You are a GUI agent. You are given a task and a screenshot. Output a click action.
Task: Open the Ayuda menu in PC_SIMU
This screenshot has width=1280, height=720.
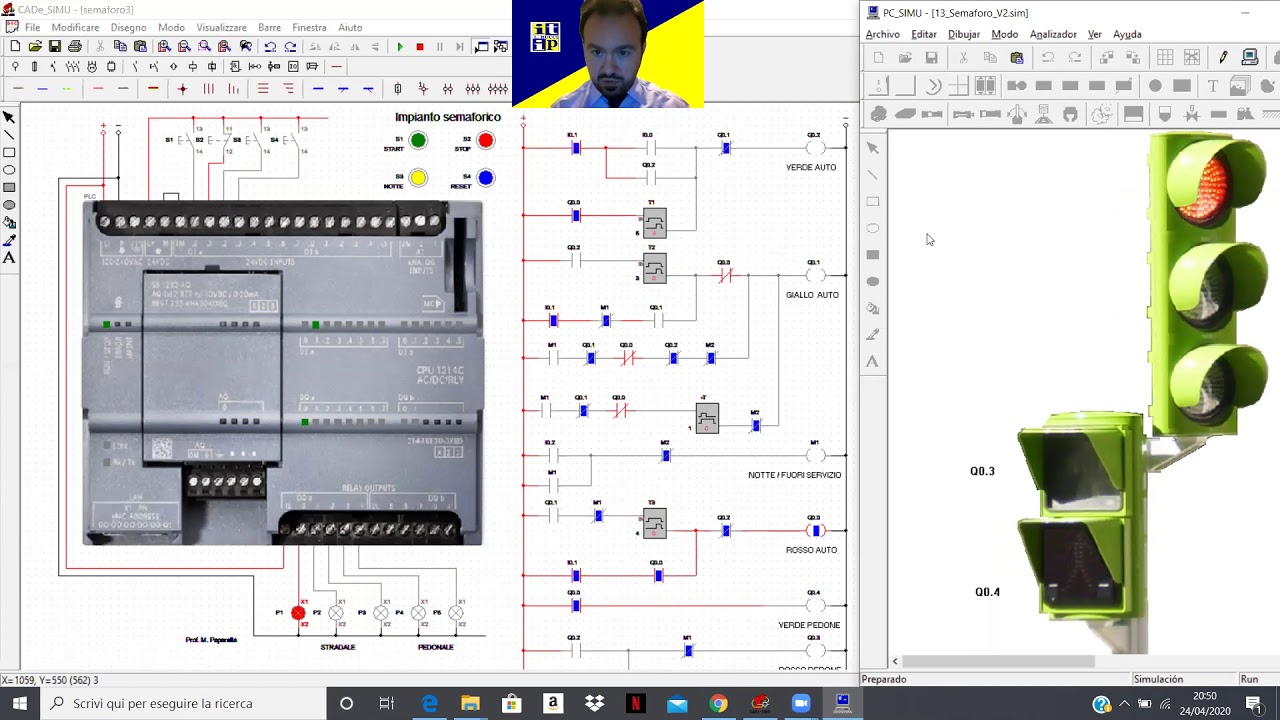(x=1127, y=34)
